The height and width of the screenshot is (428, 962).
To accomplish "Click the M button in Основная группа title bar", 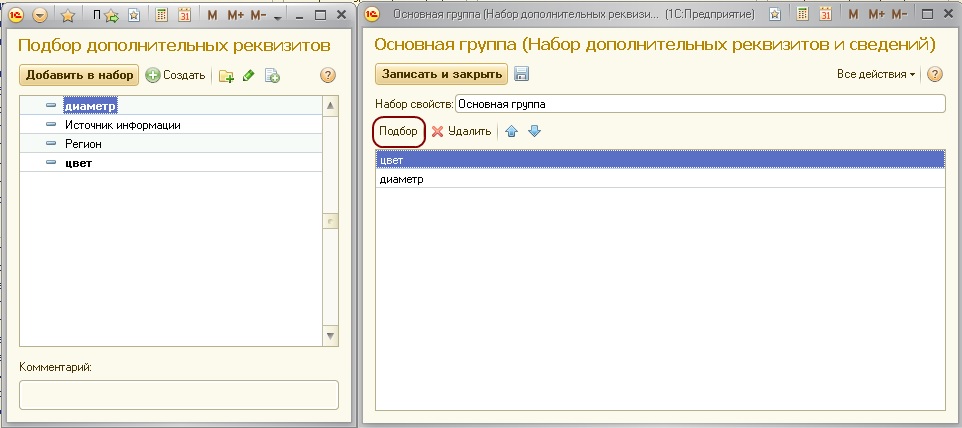I will coord(853,15).
